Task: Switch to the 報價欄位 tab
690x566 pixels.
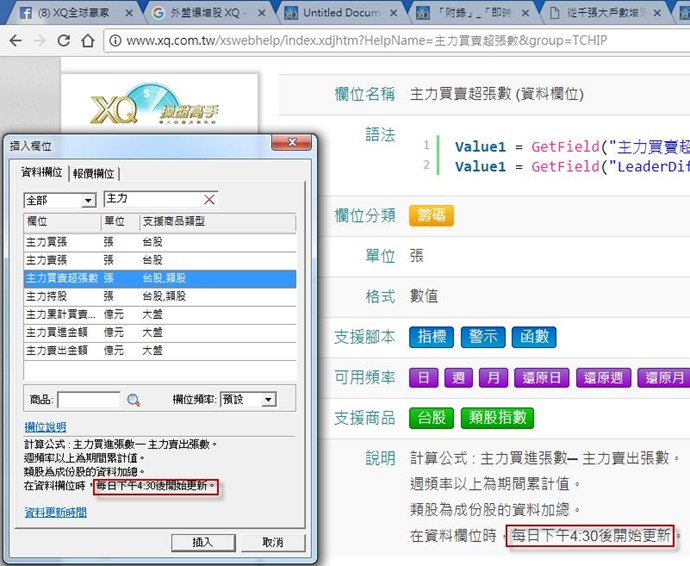Action: point(94,173)
